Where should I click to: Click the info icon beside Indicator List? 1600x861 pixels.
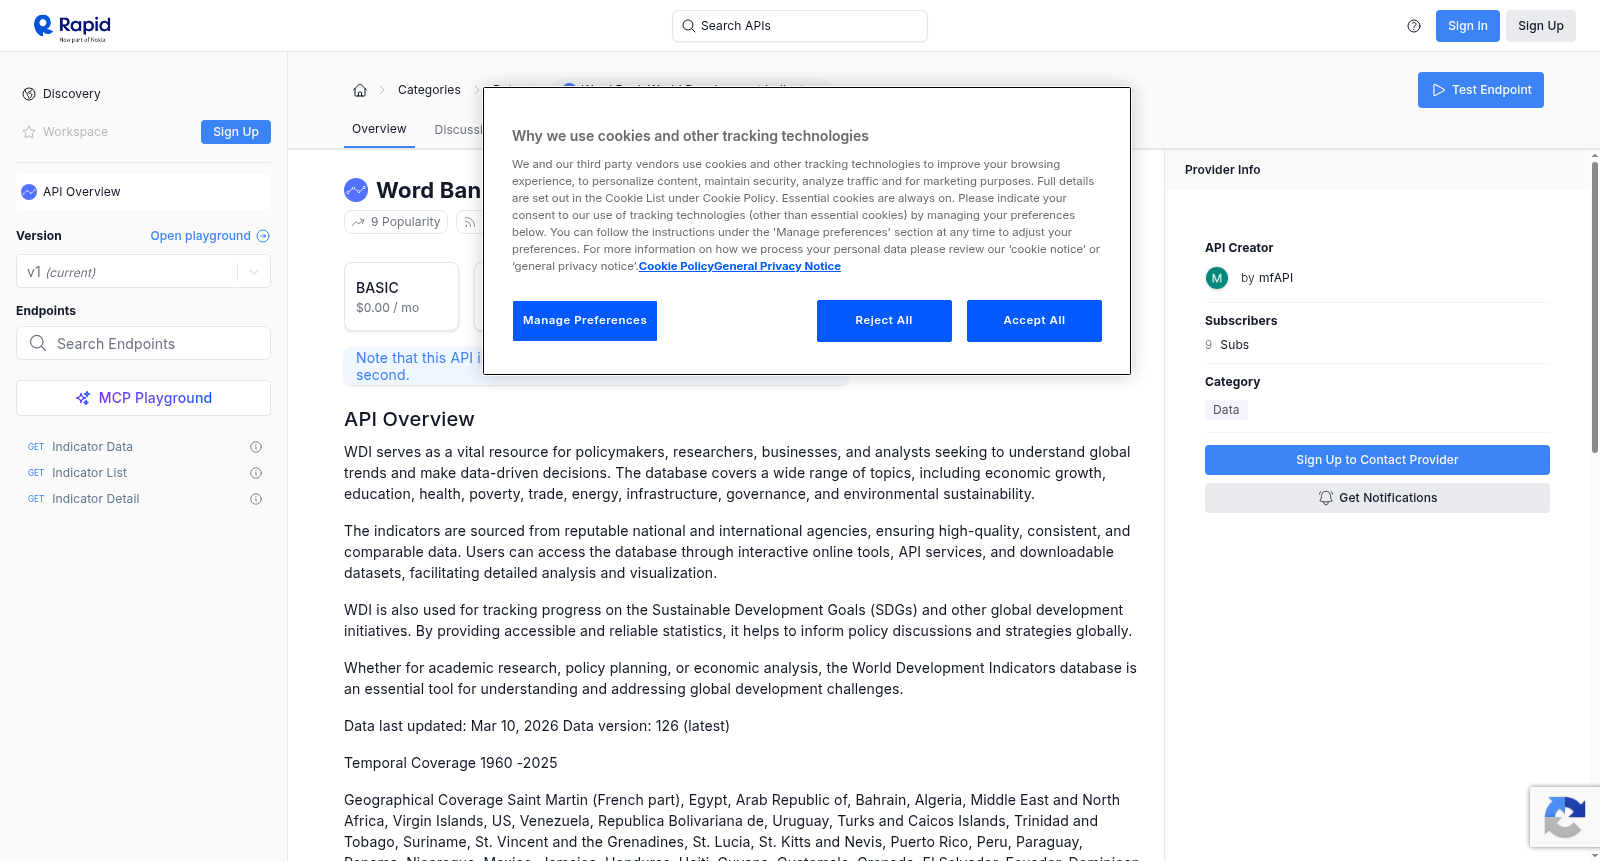click(256, 473)
